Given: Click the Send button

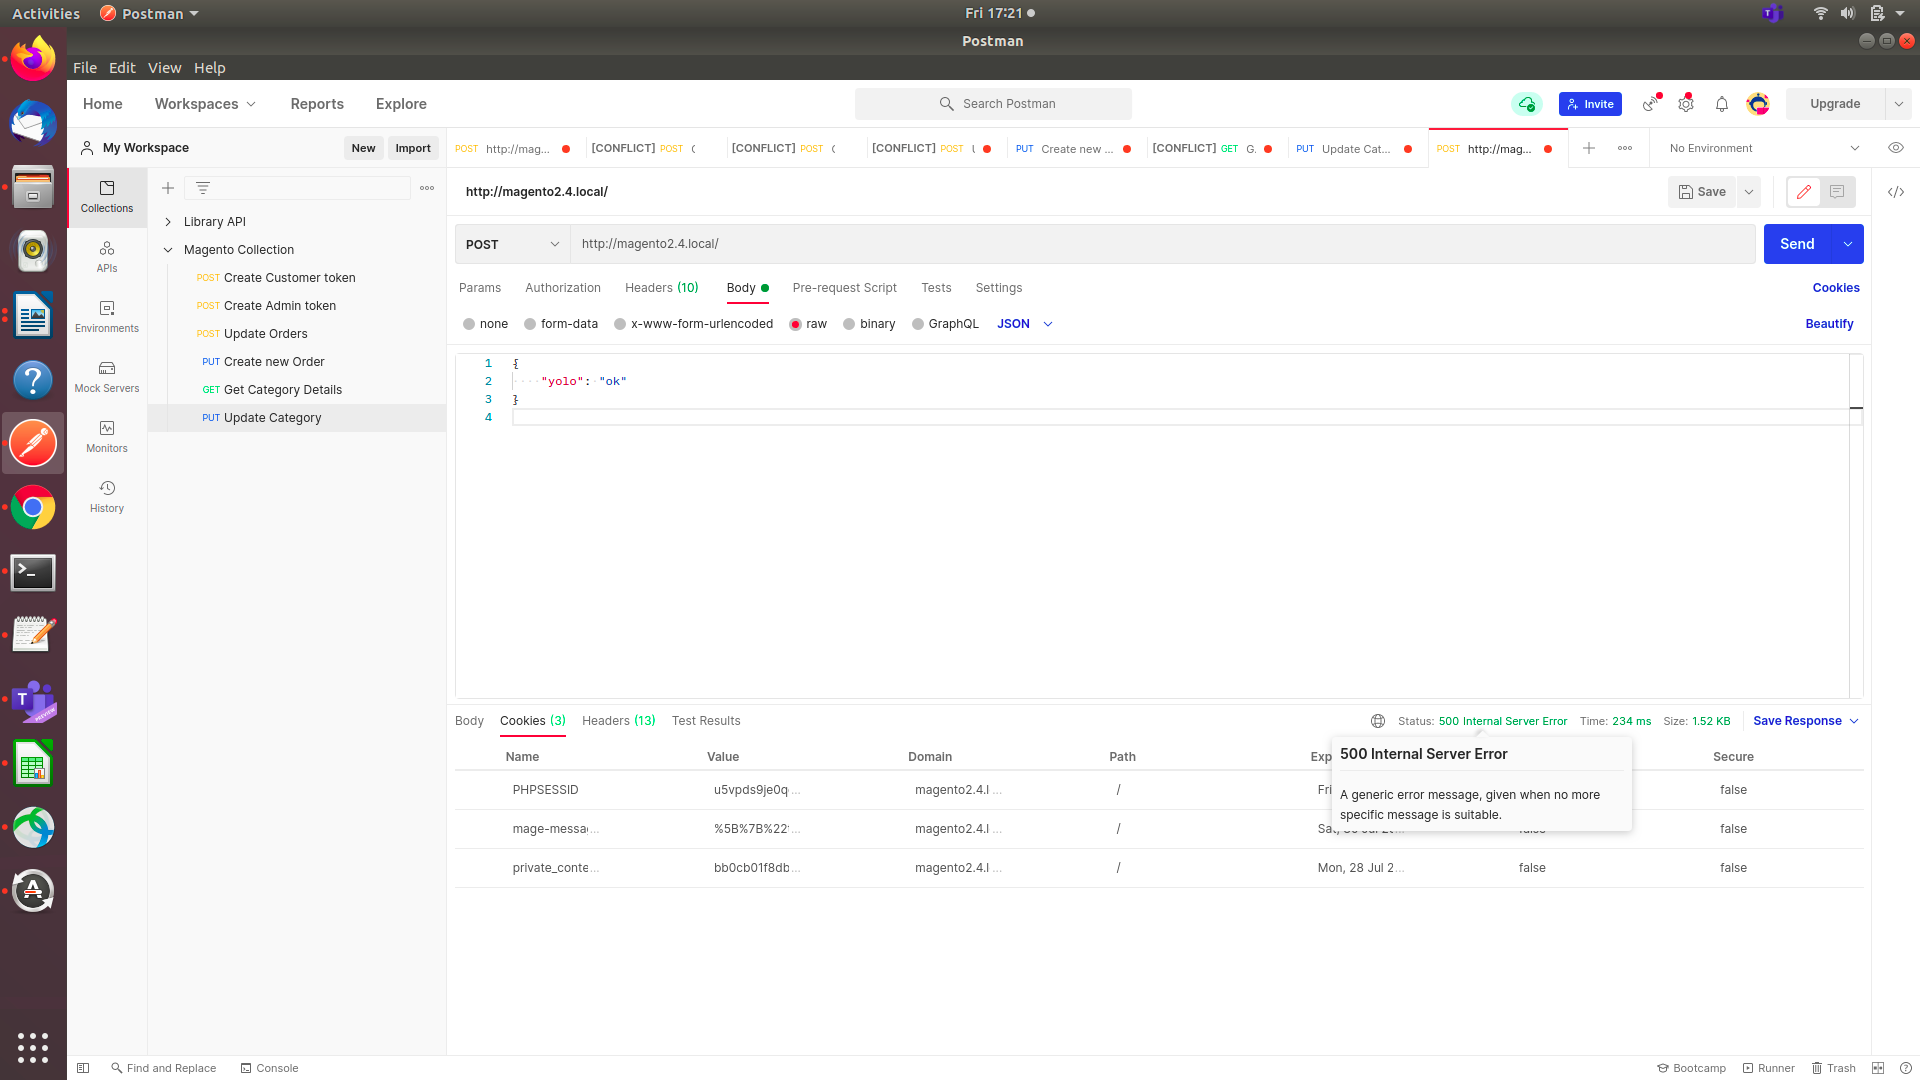Looking at the screenshot, I should click(x=1798, y=244).
